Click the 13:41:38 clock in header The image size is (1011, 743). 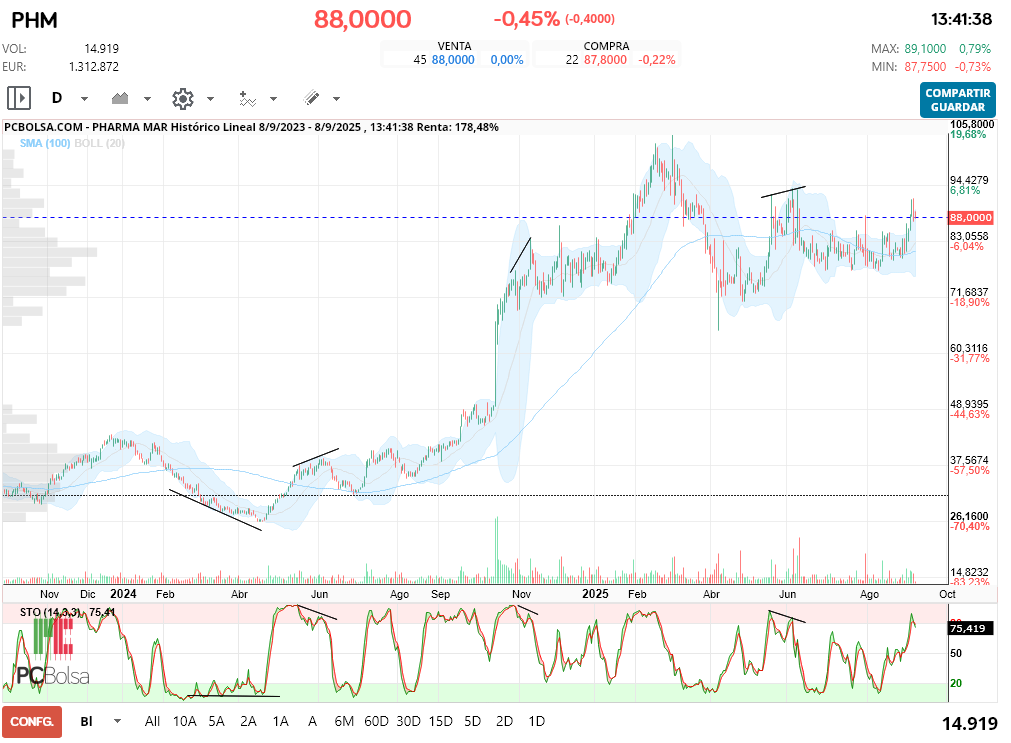point(961,19)
